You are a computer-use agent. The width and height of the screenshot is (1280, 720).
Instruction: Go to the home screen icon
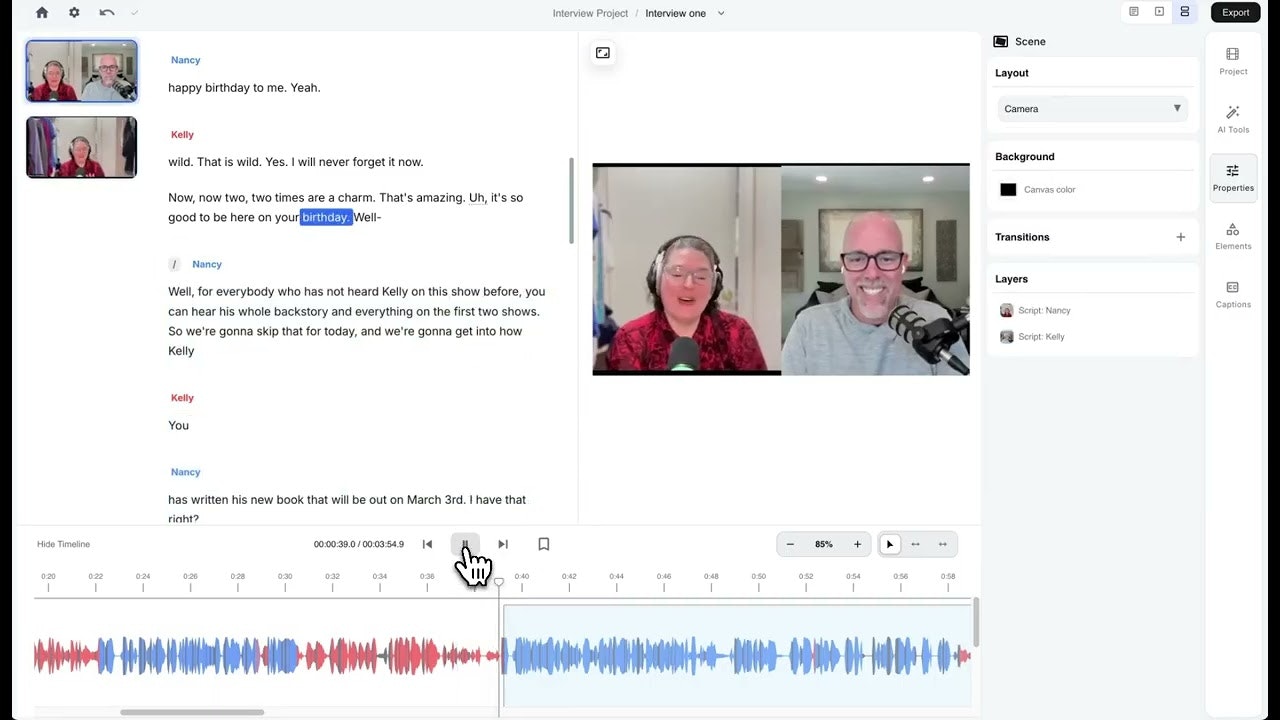42,13
